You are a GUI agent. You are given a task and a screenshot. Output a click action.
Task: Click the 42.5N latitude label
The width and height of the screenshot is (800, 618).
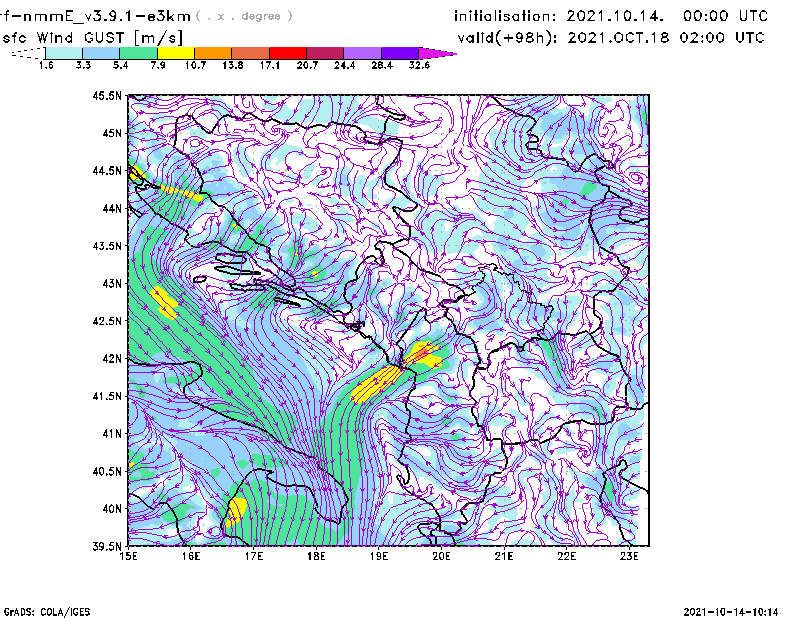click(107, 321)
